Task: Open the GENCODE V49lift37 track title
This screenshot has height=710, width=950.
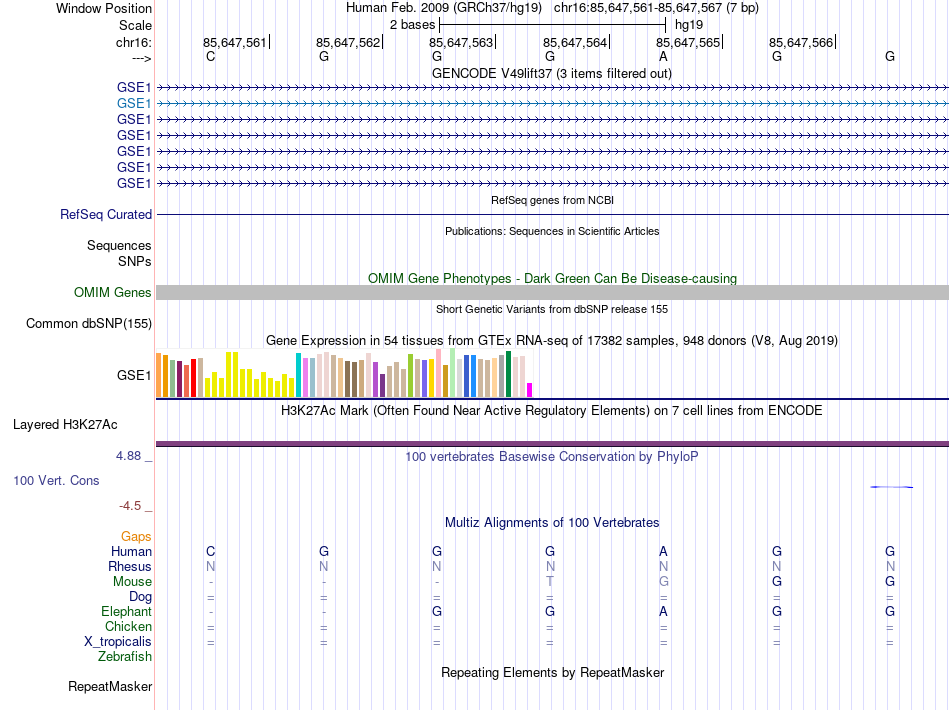Action: pyautogui.click(x=551, y=74)
